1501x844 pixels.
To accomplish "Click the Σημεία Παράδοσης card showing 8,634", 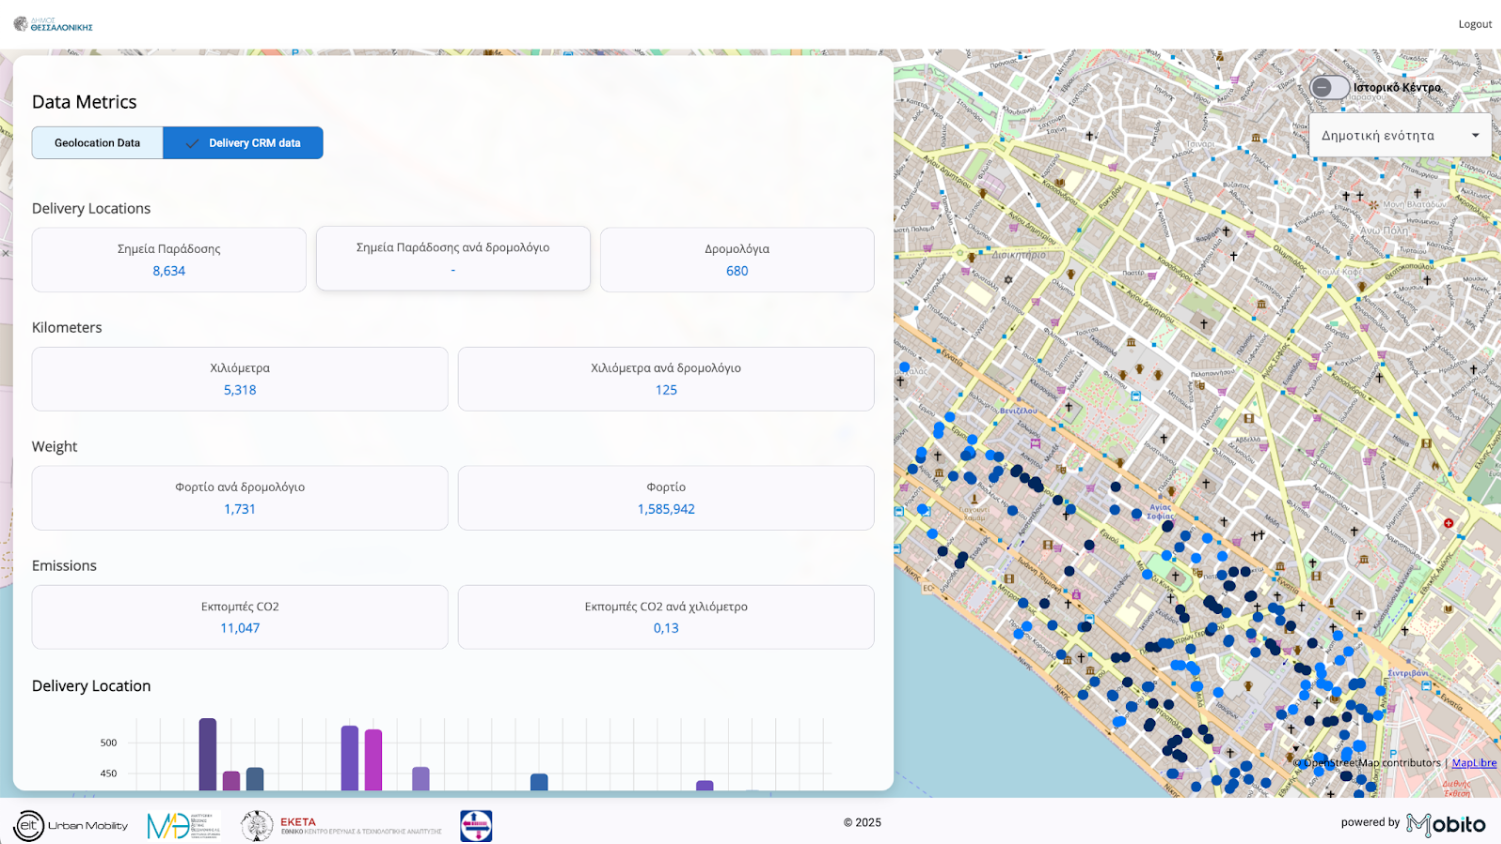I will [x=169, y=260].
